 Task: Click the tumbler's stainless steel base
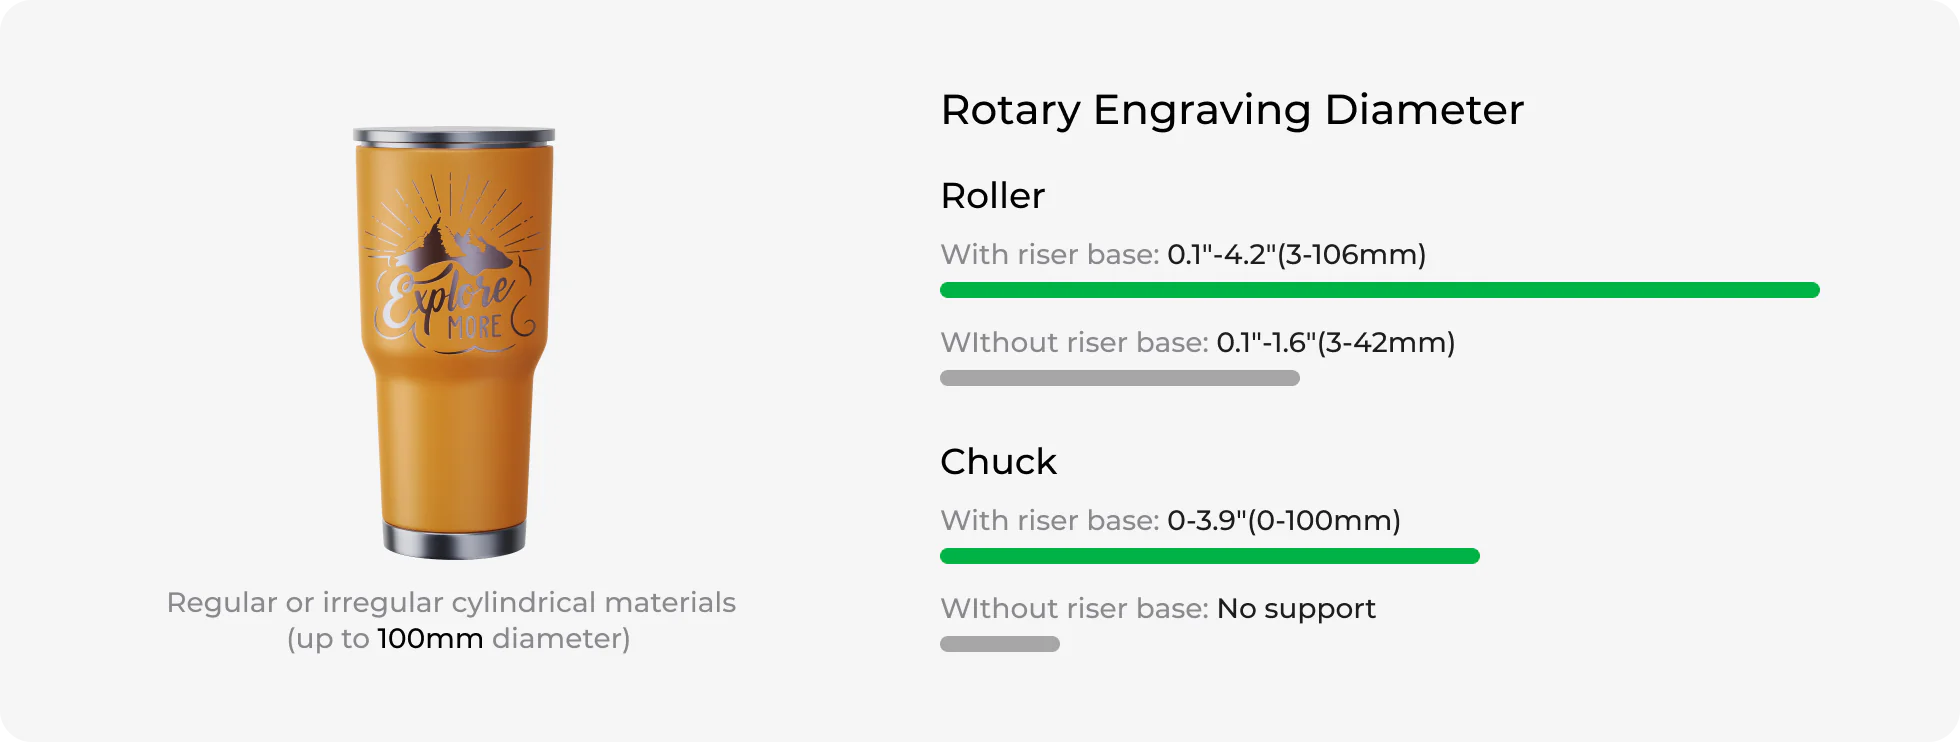[453, 541]
